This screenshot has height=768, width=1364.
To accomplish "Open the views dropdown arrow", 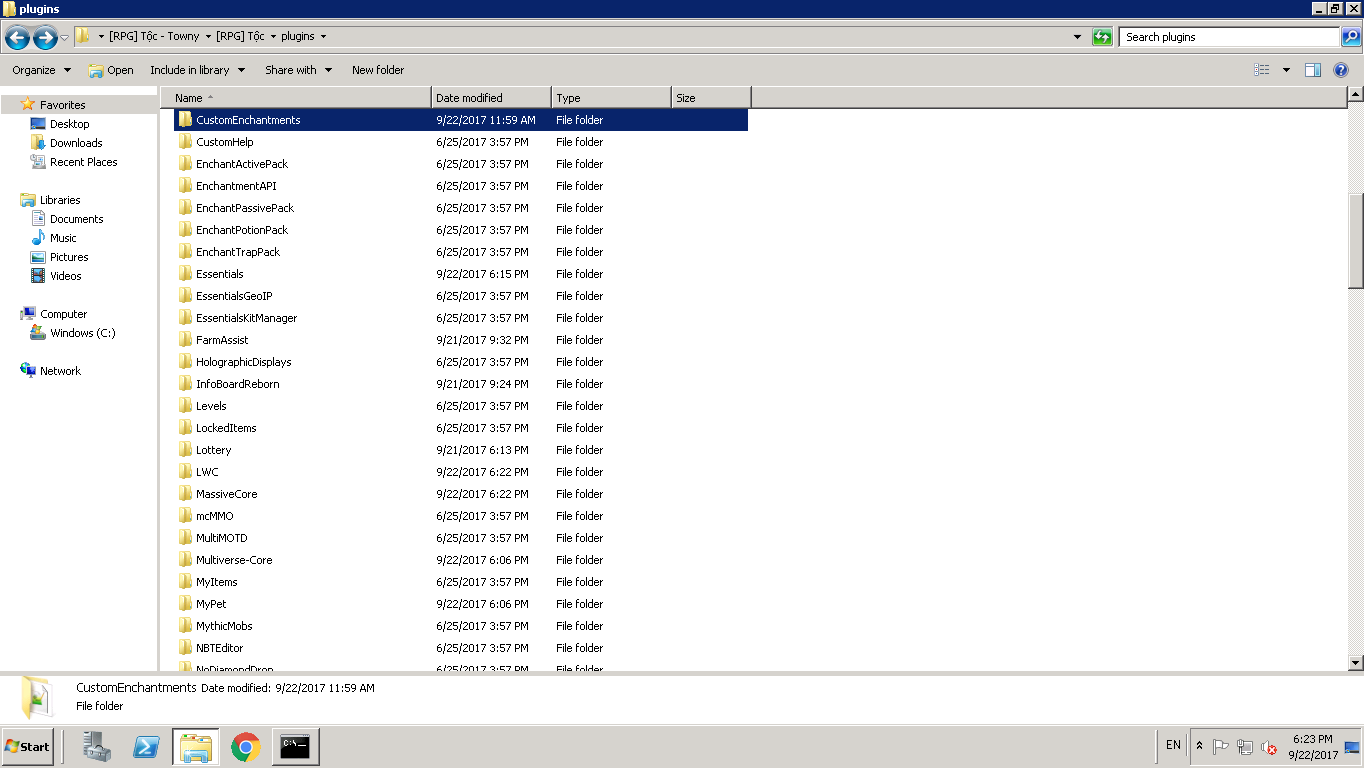I will coord(1286,70).
